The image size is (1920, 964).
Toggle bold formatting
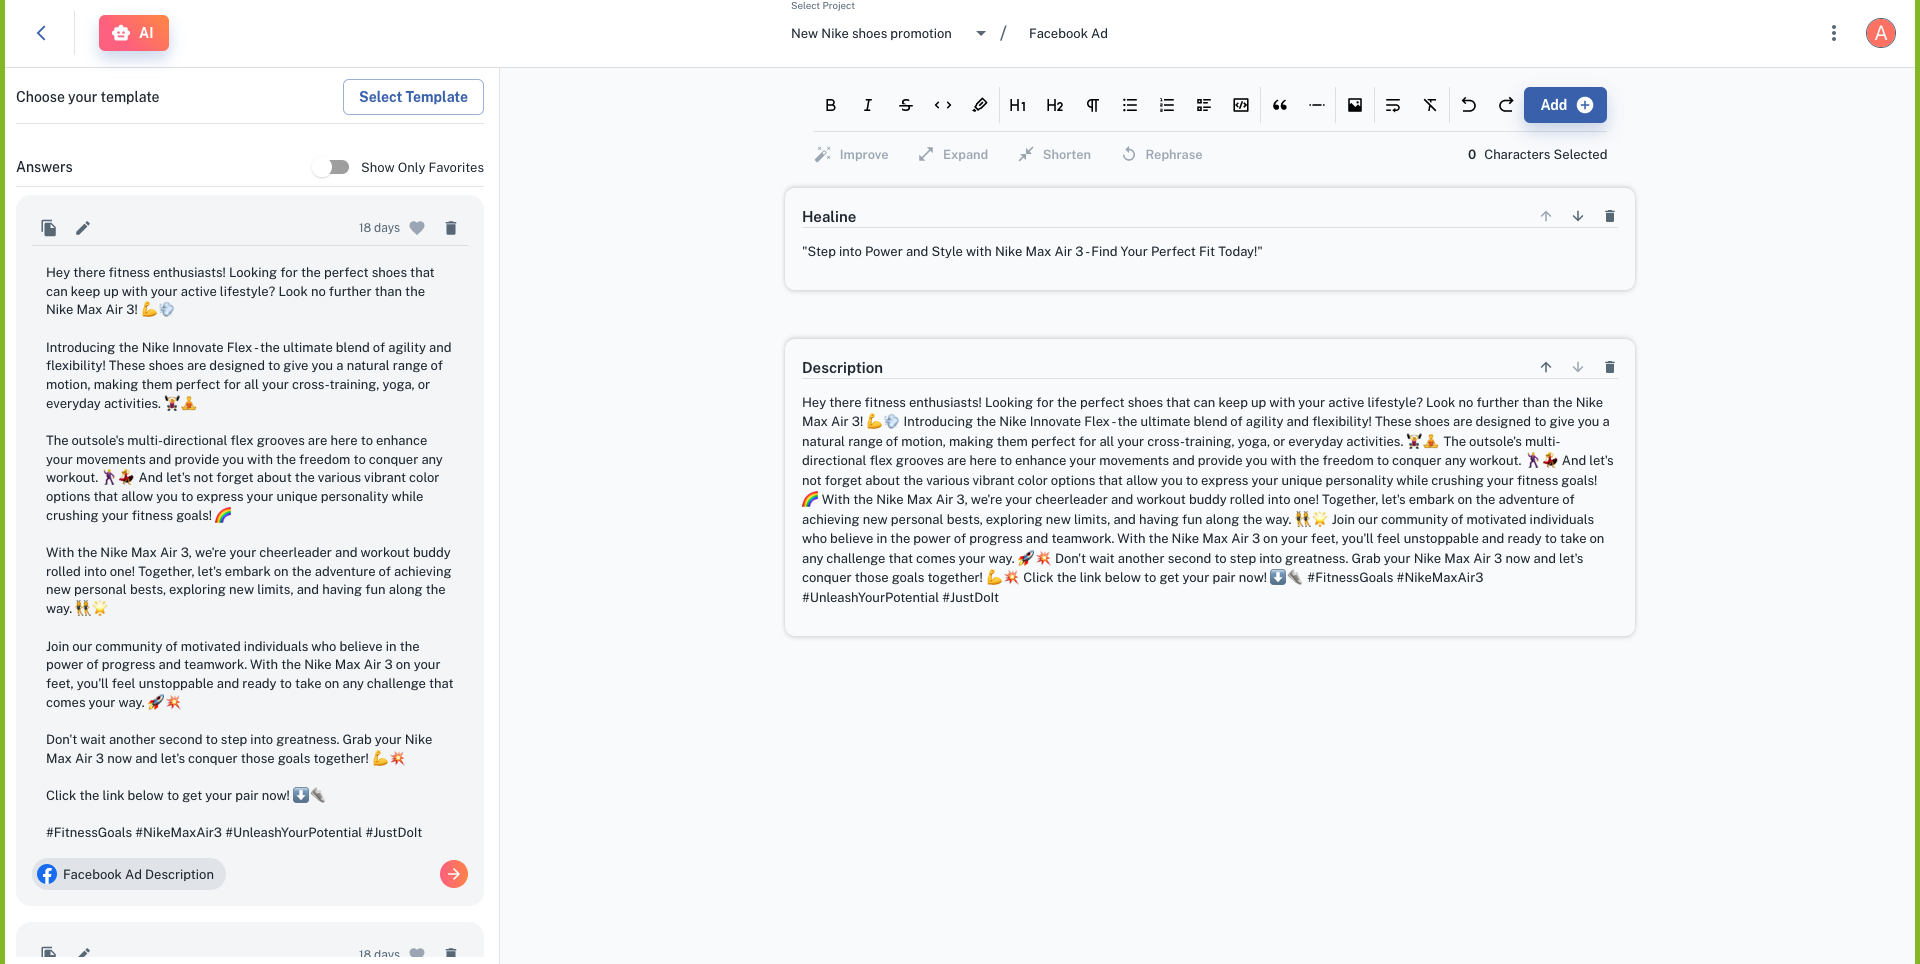pyautogui.click(x=830, y=105)
